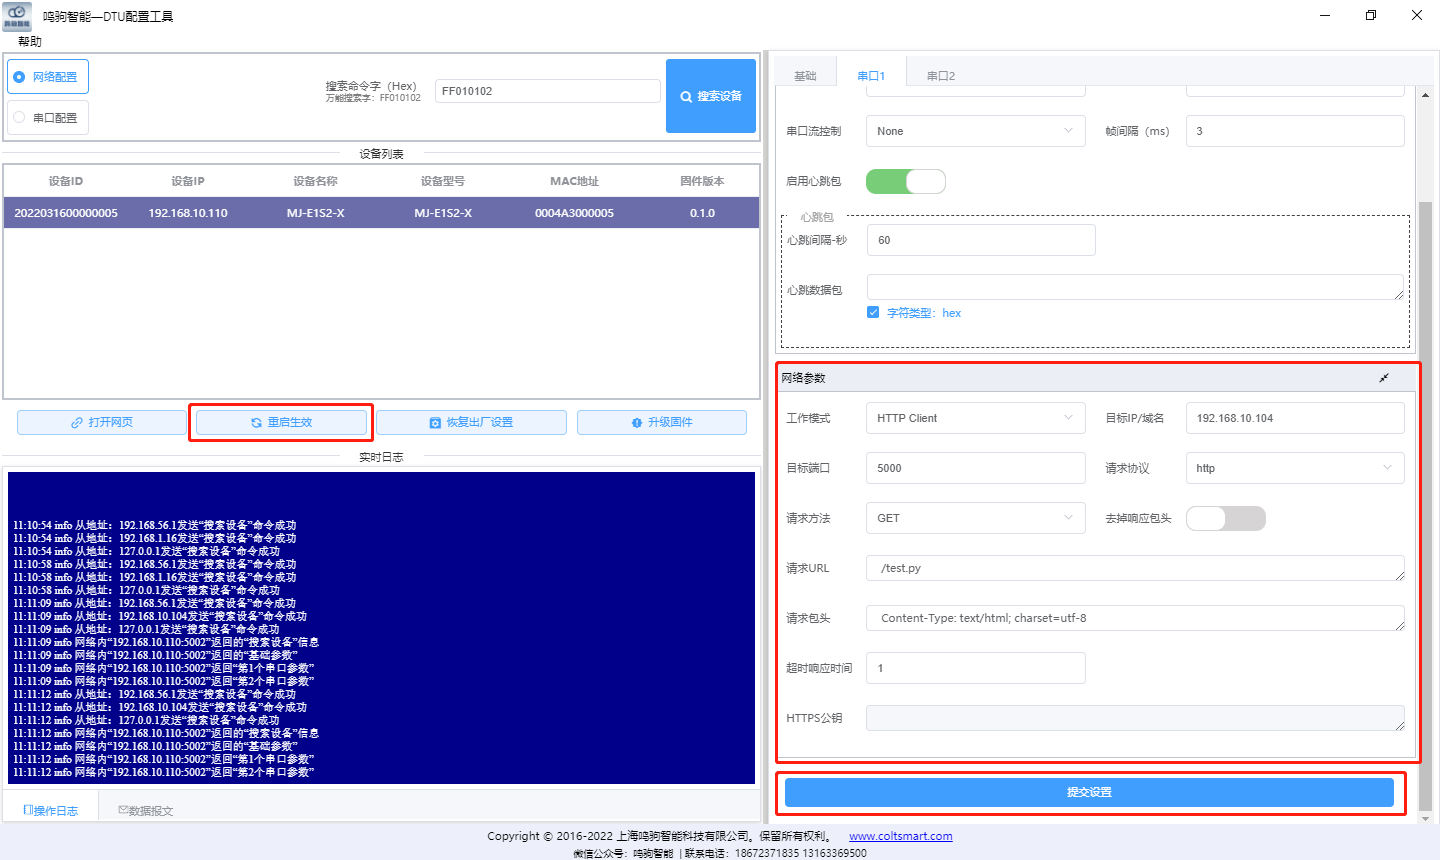Click the 操作日志 tab icon

click(28, 810)
